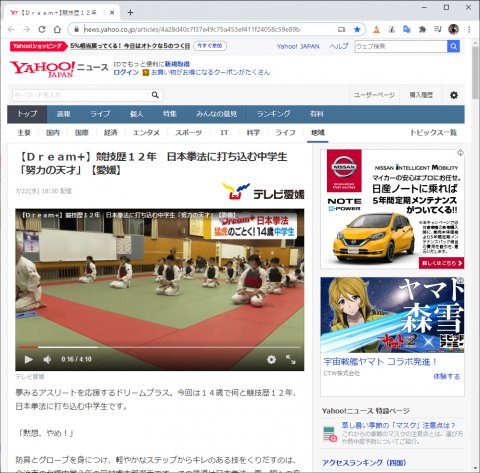The width and height of the screenshot is (480, 473).
Task: Click the 体験する link
Action: [x=446, y=377]
